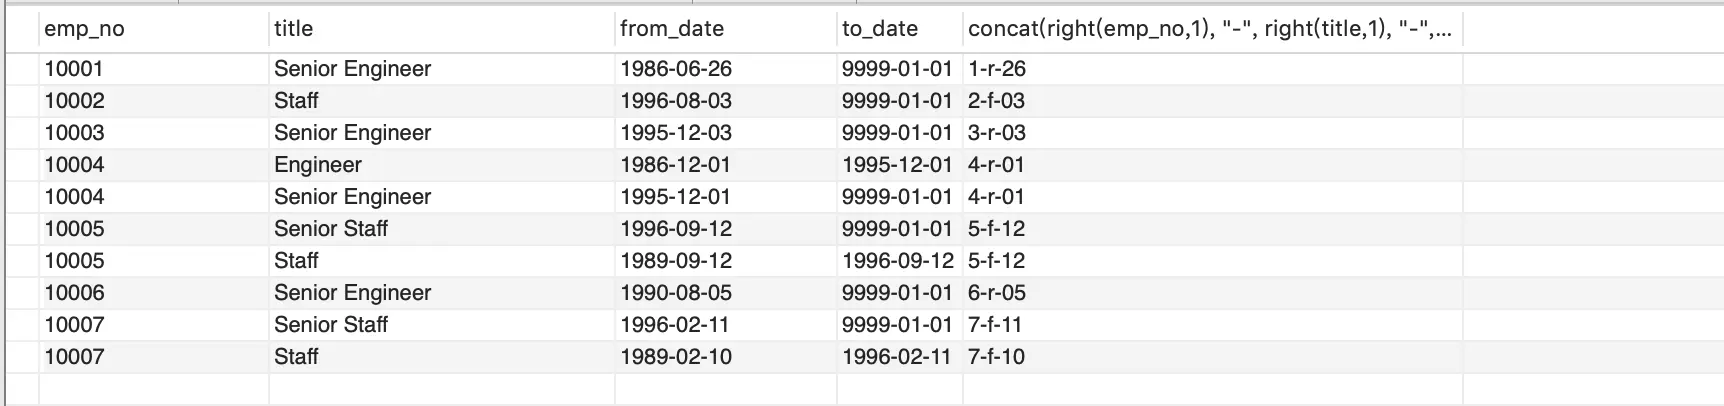Select the concat expression column header
1724x406 pixels.
point(1210,29)
